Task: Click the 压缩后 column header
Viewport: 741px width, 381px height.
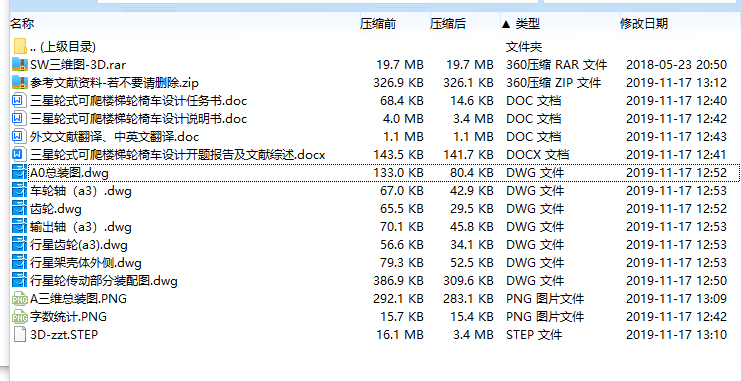Action: click(x=448, y=24)
